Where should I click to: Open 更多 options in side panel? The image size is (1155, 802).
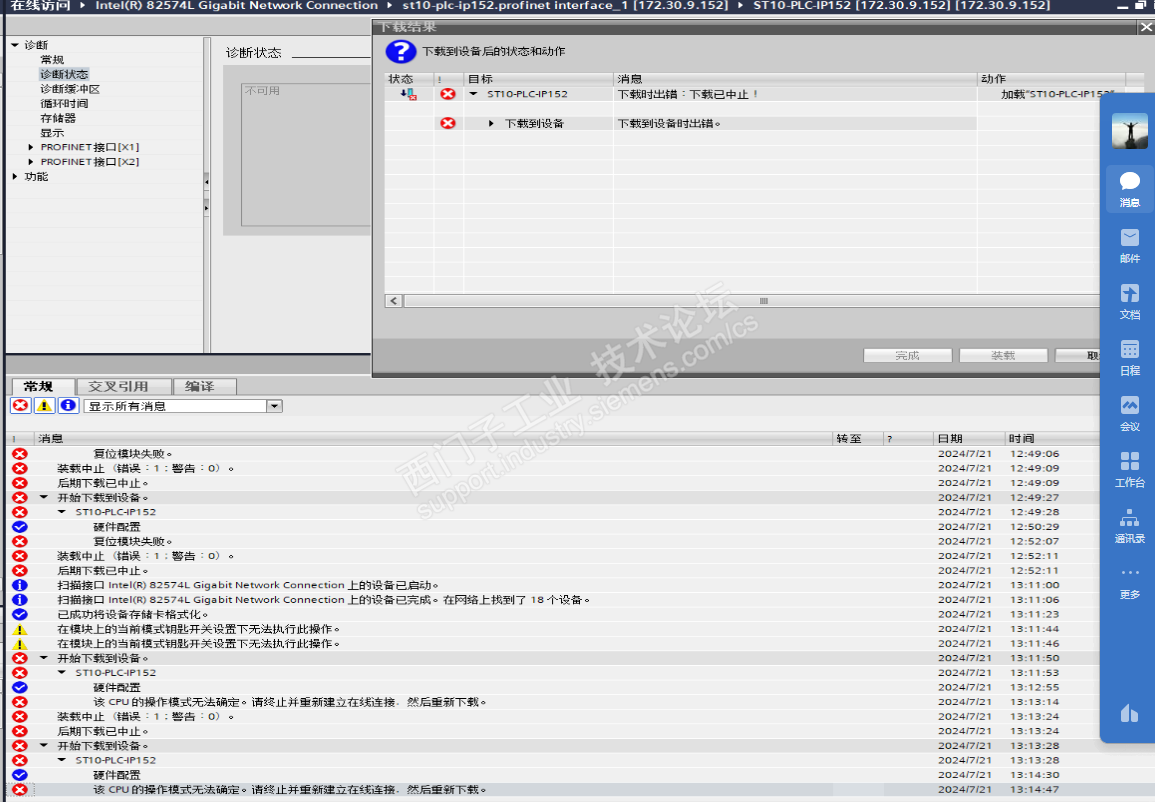tap(1129, 582)
